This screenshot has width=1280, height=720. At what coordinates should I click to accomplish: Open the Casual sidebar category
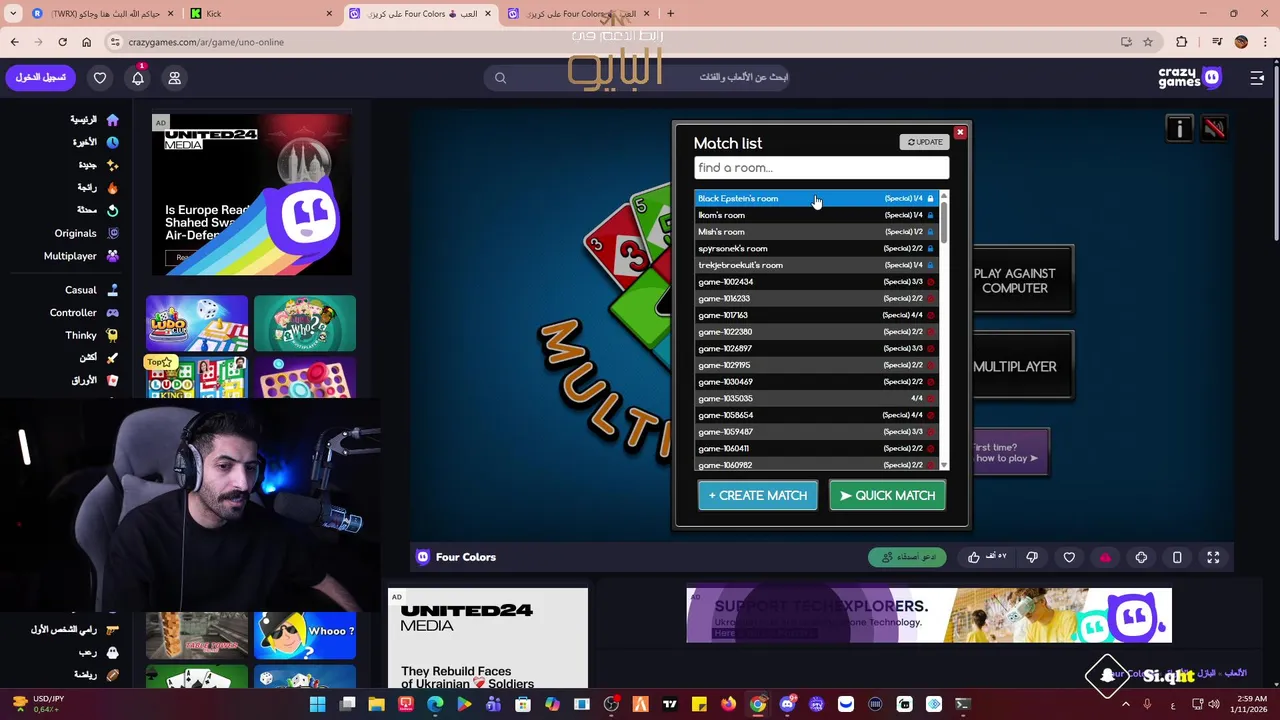91,290
